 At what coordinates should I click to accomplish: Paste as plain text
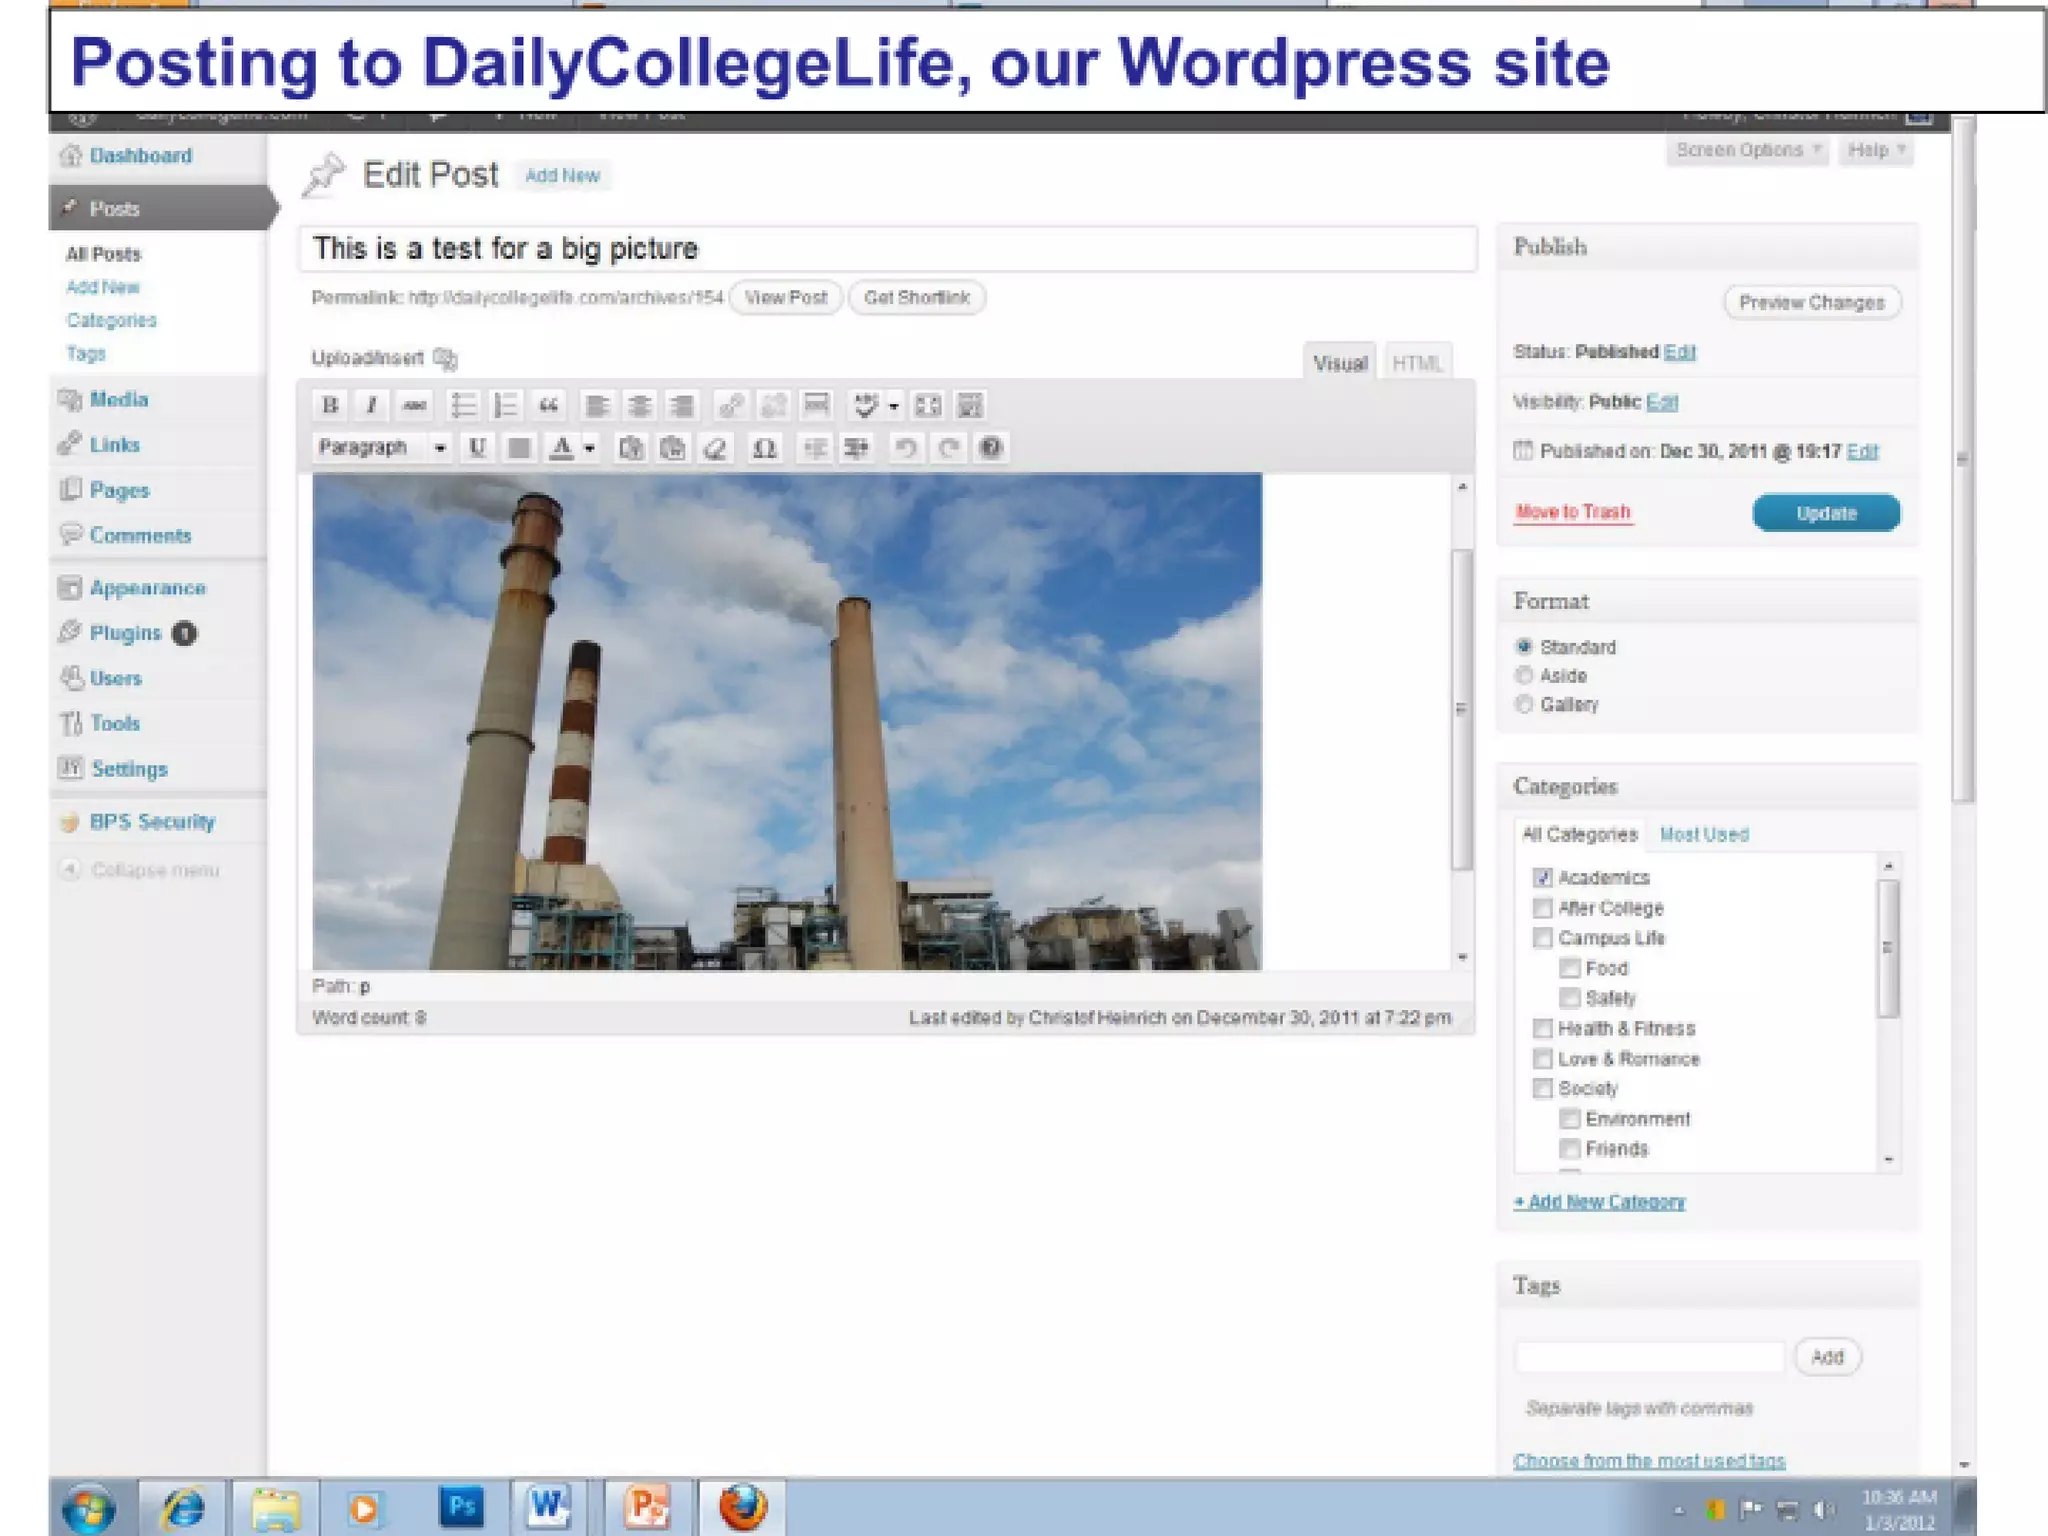(x=630, y=447)
